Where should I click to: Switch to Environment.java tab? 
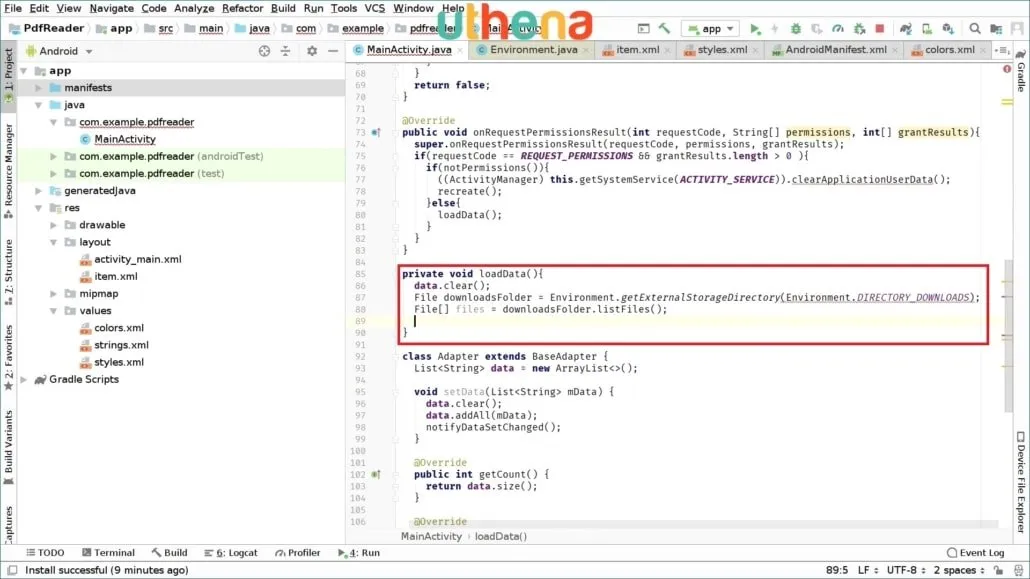pos(533,49)
